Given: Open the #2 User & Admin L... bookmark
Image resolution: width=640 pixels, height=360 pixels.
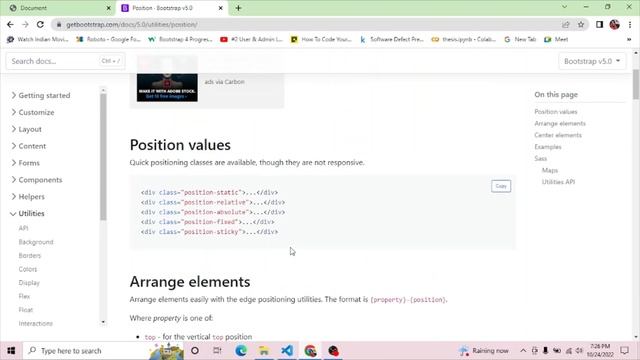Looking at the screenshot, I should pos(252,39).
